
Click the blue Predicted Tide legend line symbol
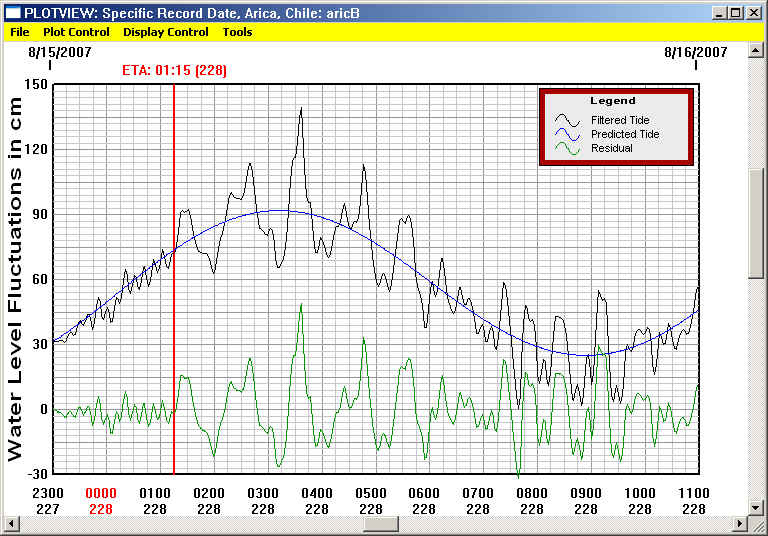click(568, 134)
